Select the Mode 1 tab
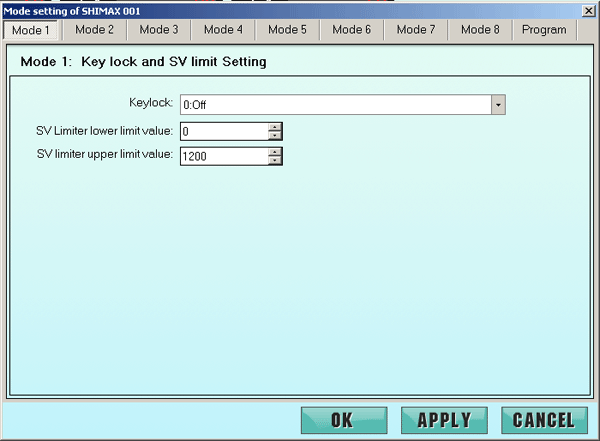The width and height of the screenshot is (600, 441). pyautogui.click(x=30, y=30)
